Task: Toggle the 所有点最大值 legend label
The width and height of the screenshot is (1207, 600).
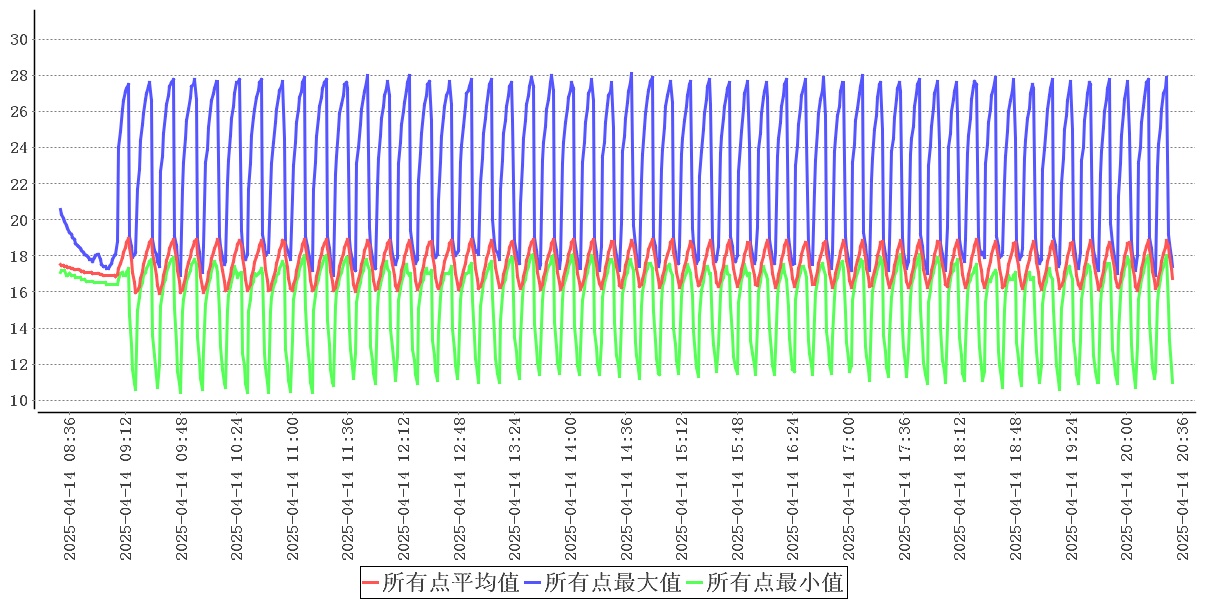Action: point(612,582)
